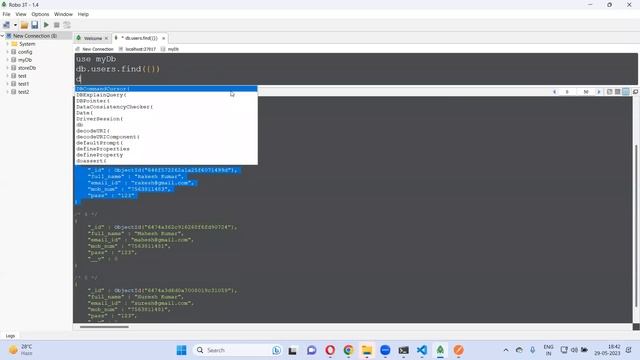The image size is (640, 360).
Task: Choose DataConsistencyChecker( autocomplete suggestion
Action: 166,107
